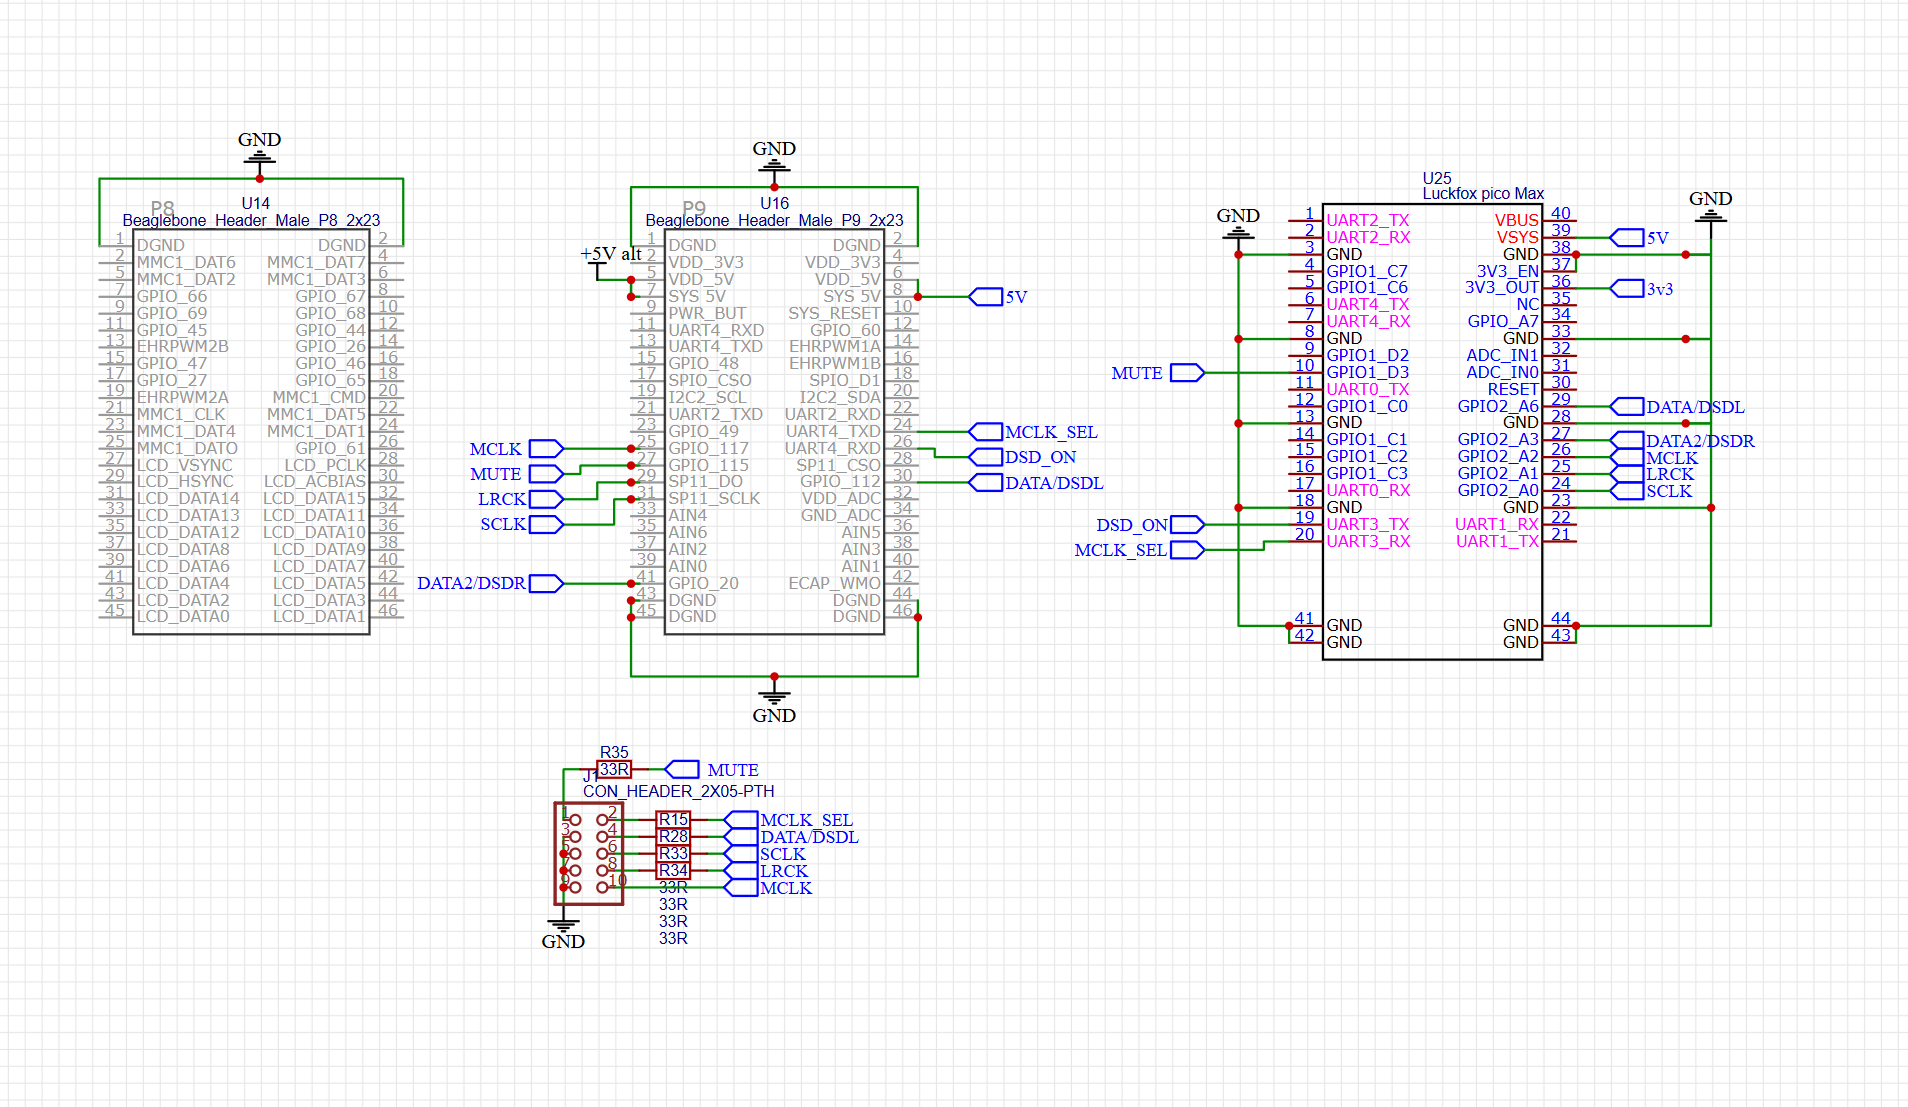
Task: Click the Luckfox pico Max component label
Action: click(1483, 194)
